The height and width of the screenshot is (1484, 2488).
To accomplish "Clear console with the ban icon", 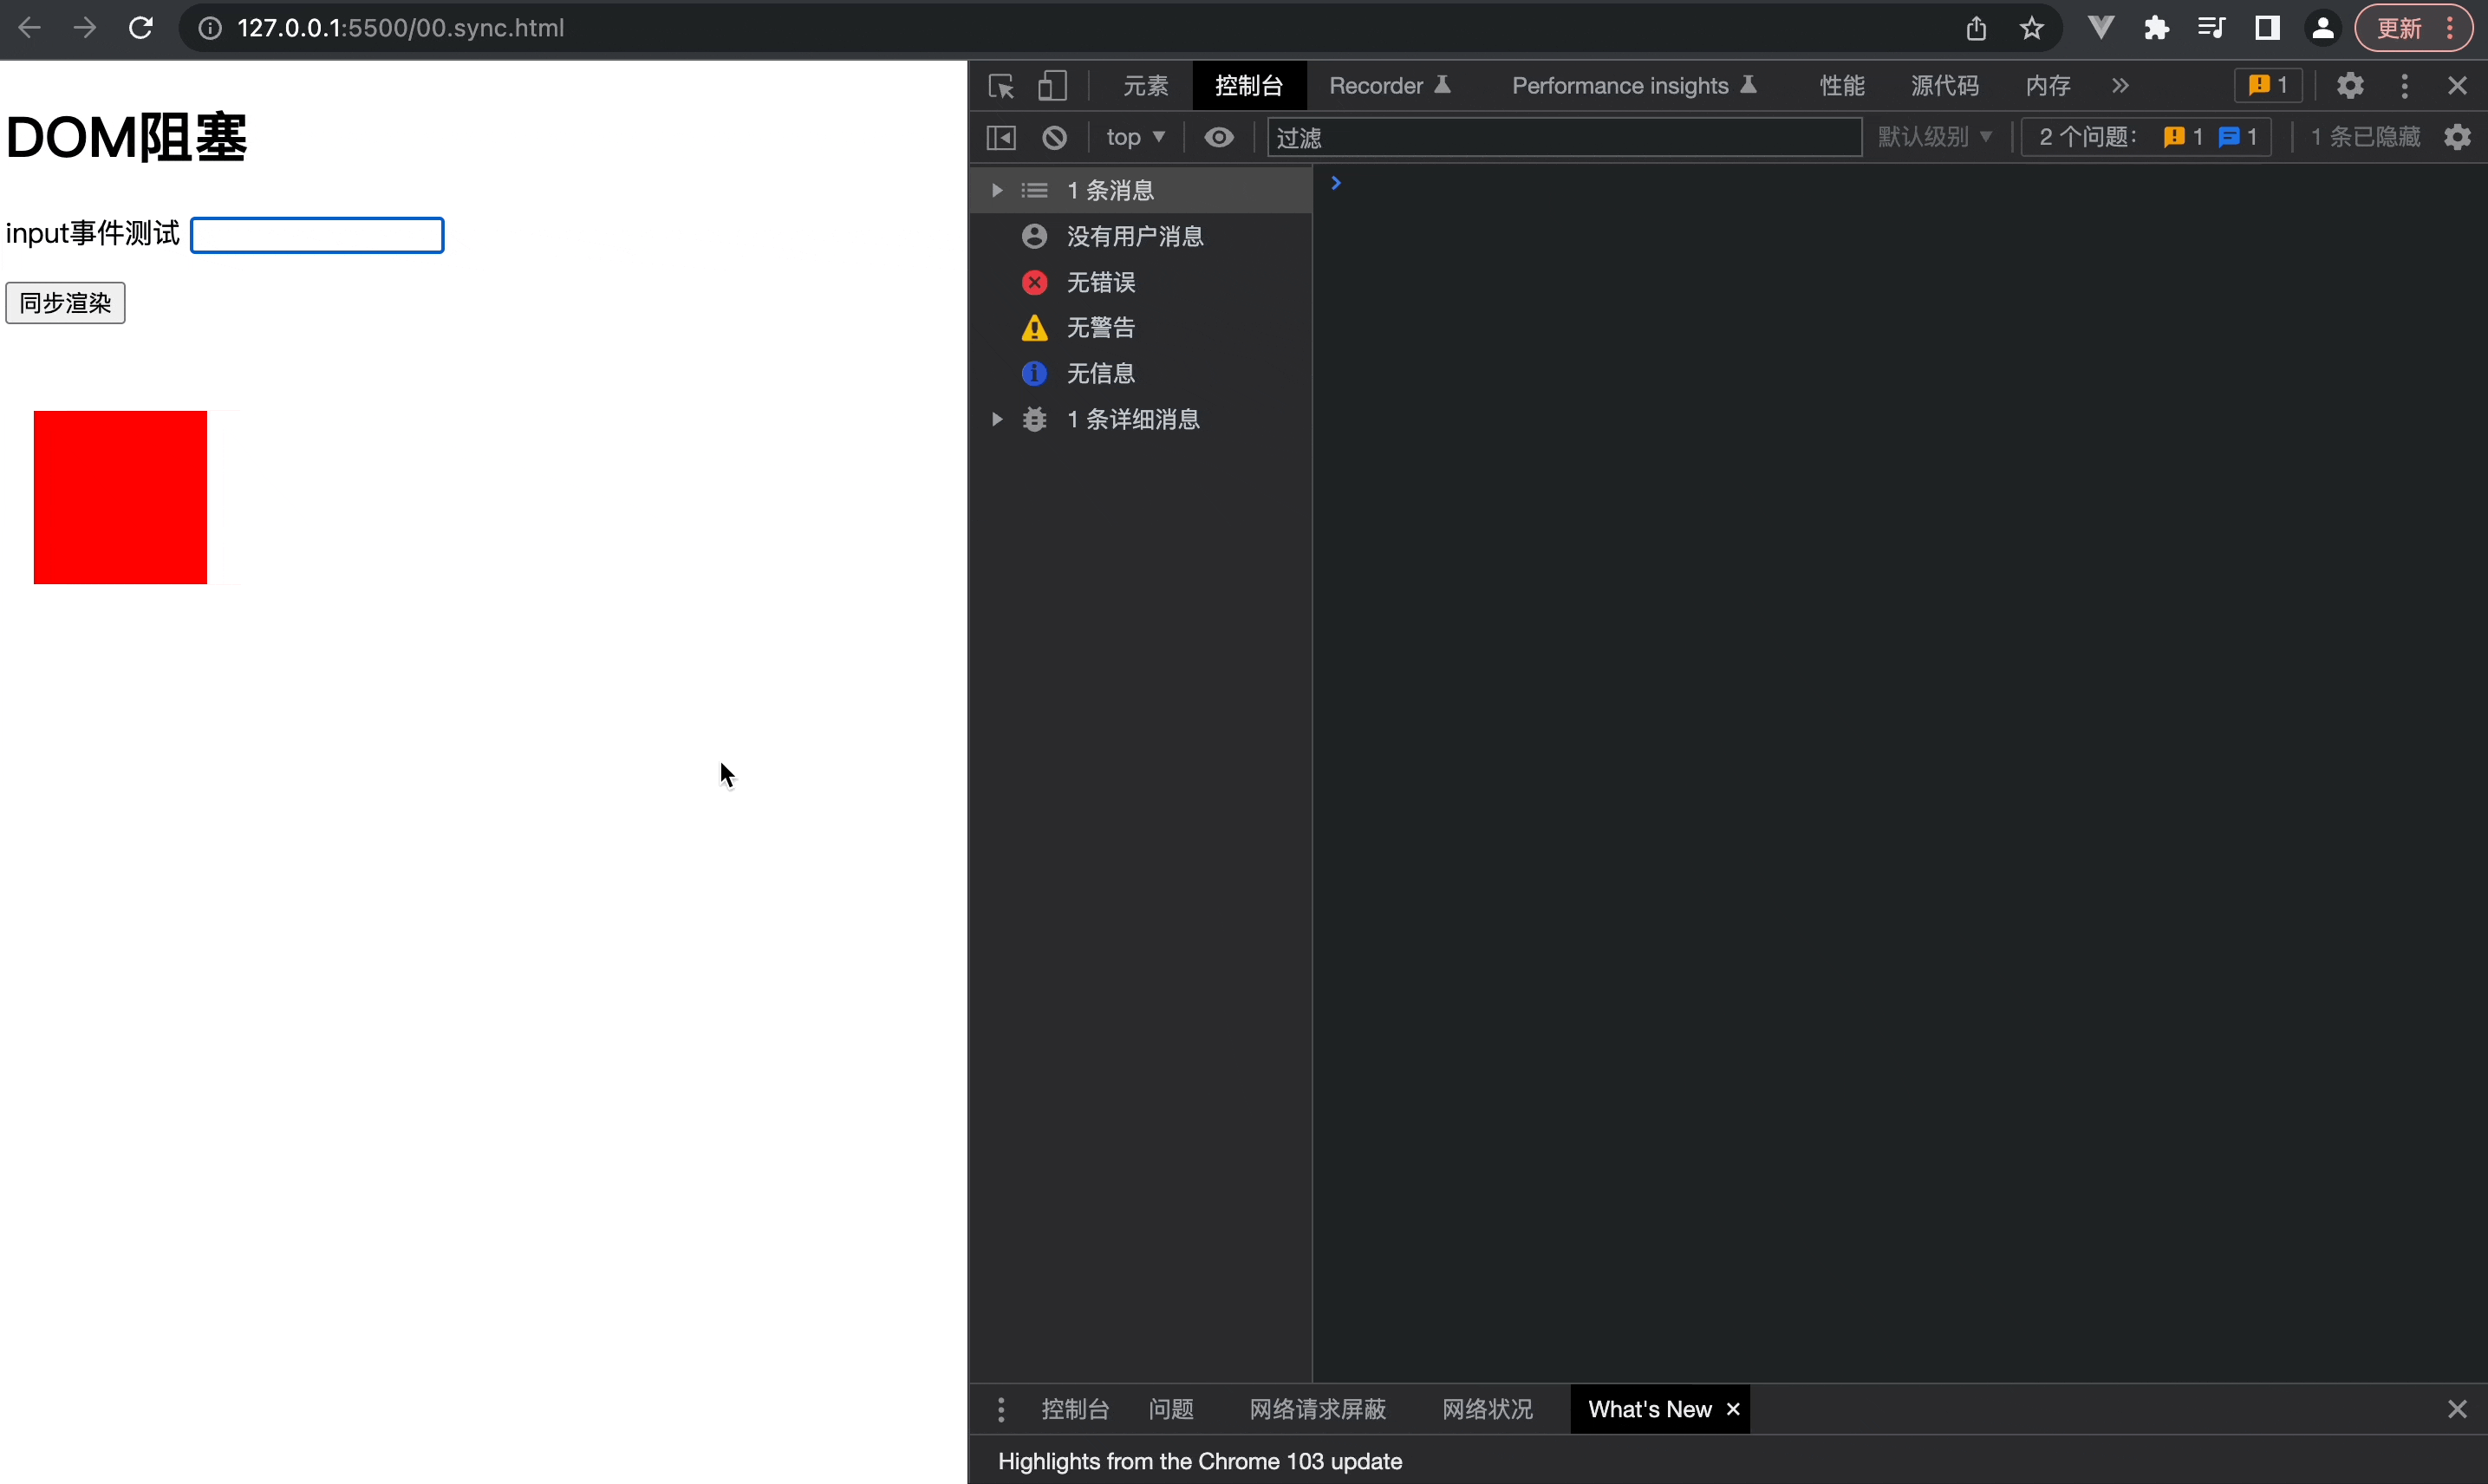I will tap(1054, 137).
